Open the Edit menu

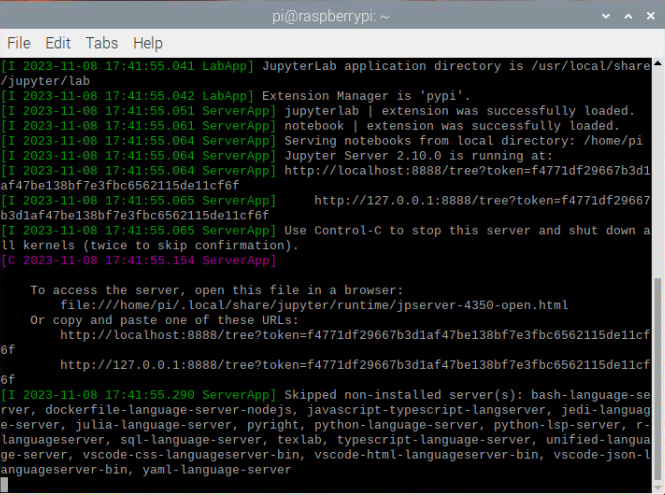[58, 43]
